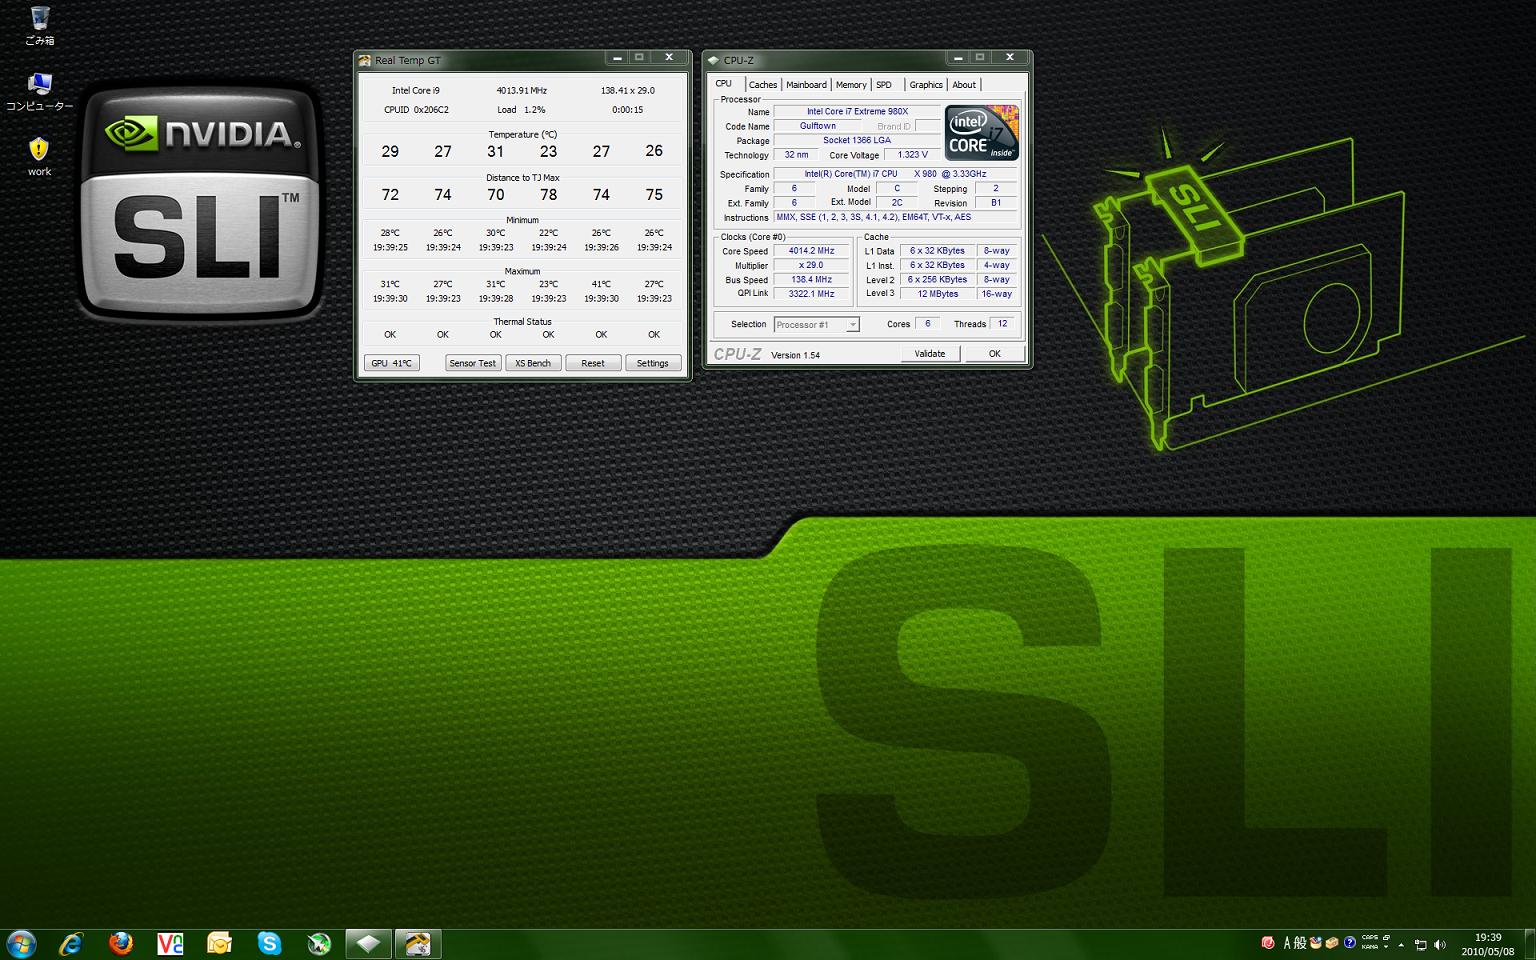Open the language bar options arrow
1536x960 pixels.
coord(1386,947)
